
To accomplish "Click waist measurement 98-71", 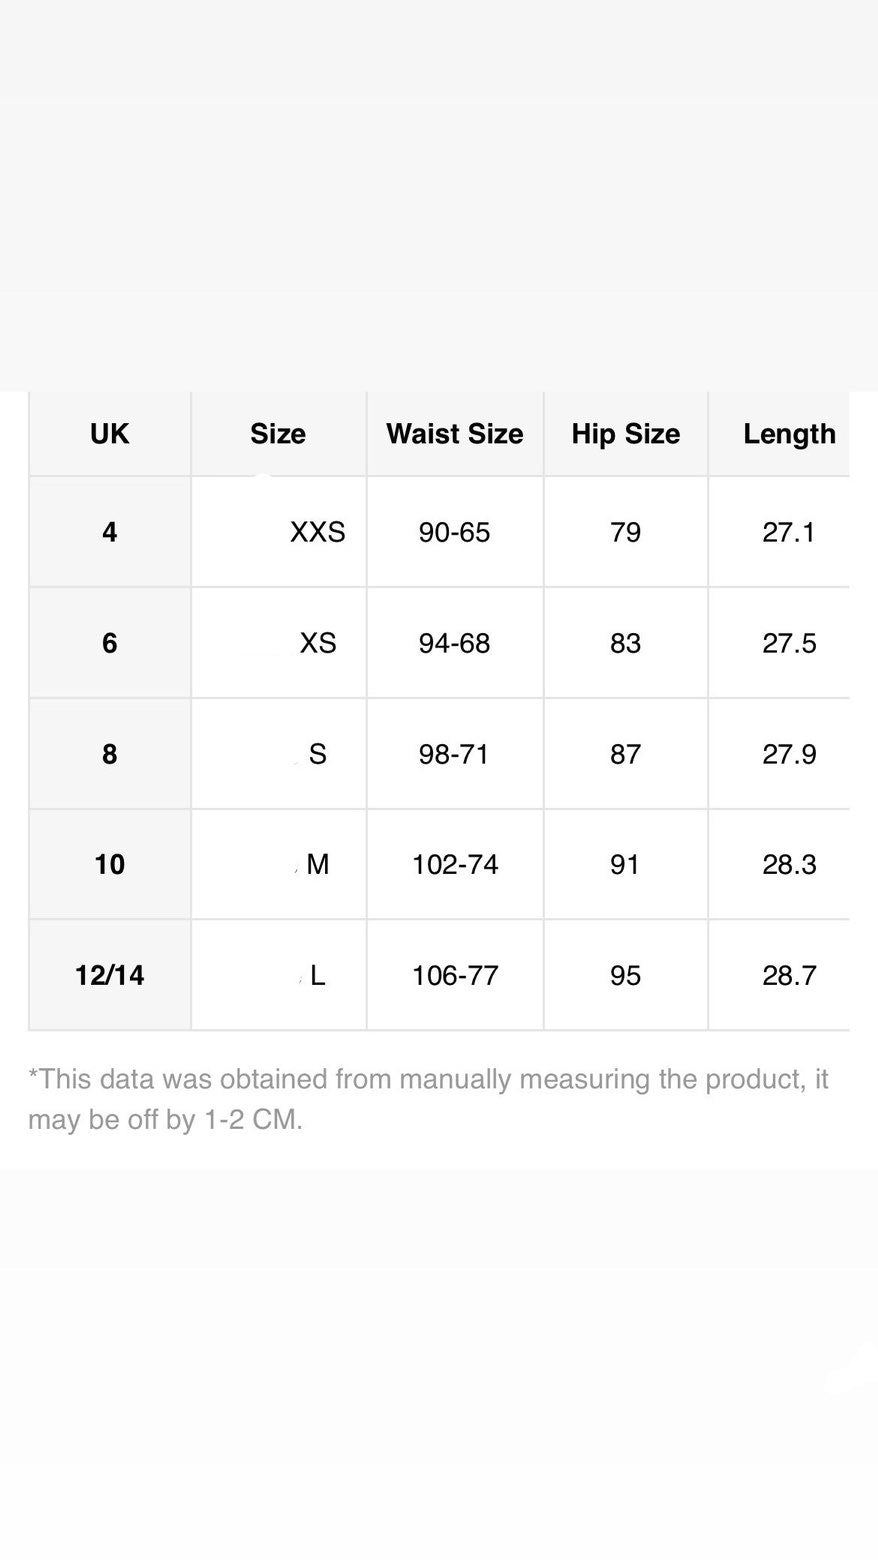I will 455,754.
